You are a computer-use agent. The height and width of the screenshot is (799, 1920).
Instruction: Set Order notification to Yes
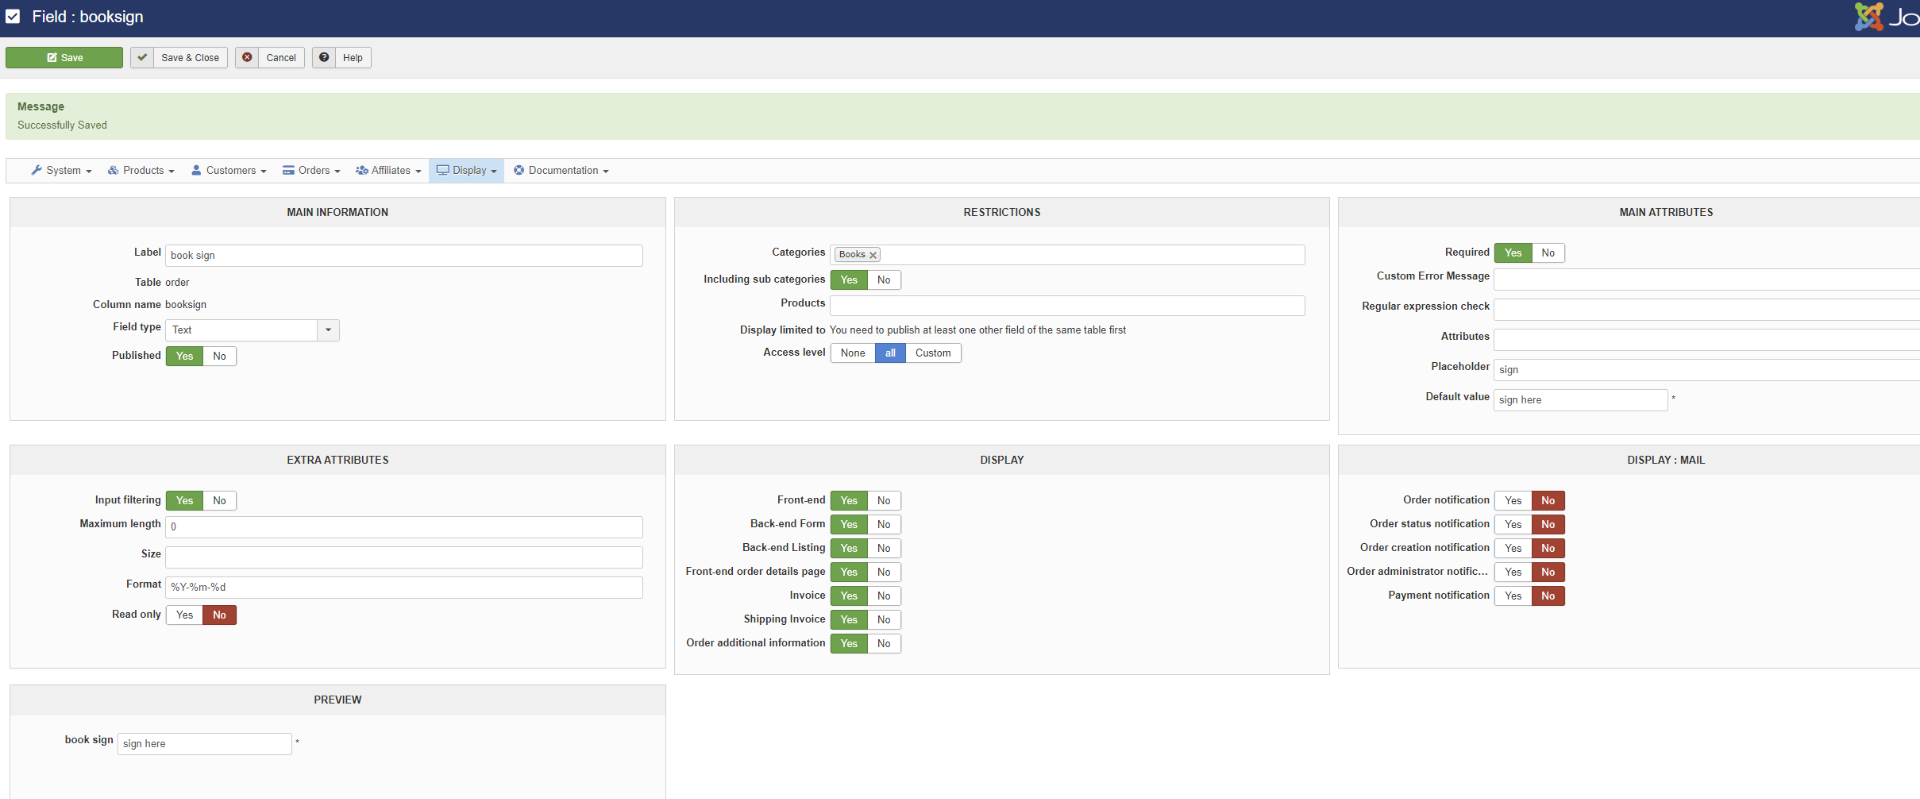[x=1513, y=501]
